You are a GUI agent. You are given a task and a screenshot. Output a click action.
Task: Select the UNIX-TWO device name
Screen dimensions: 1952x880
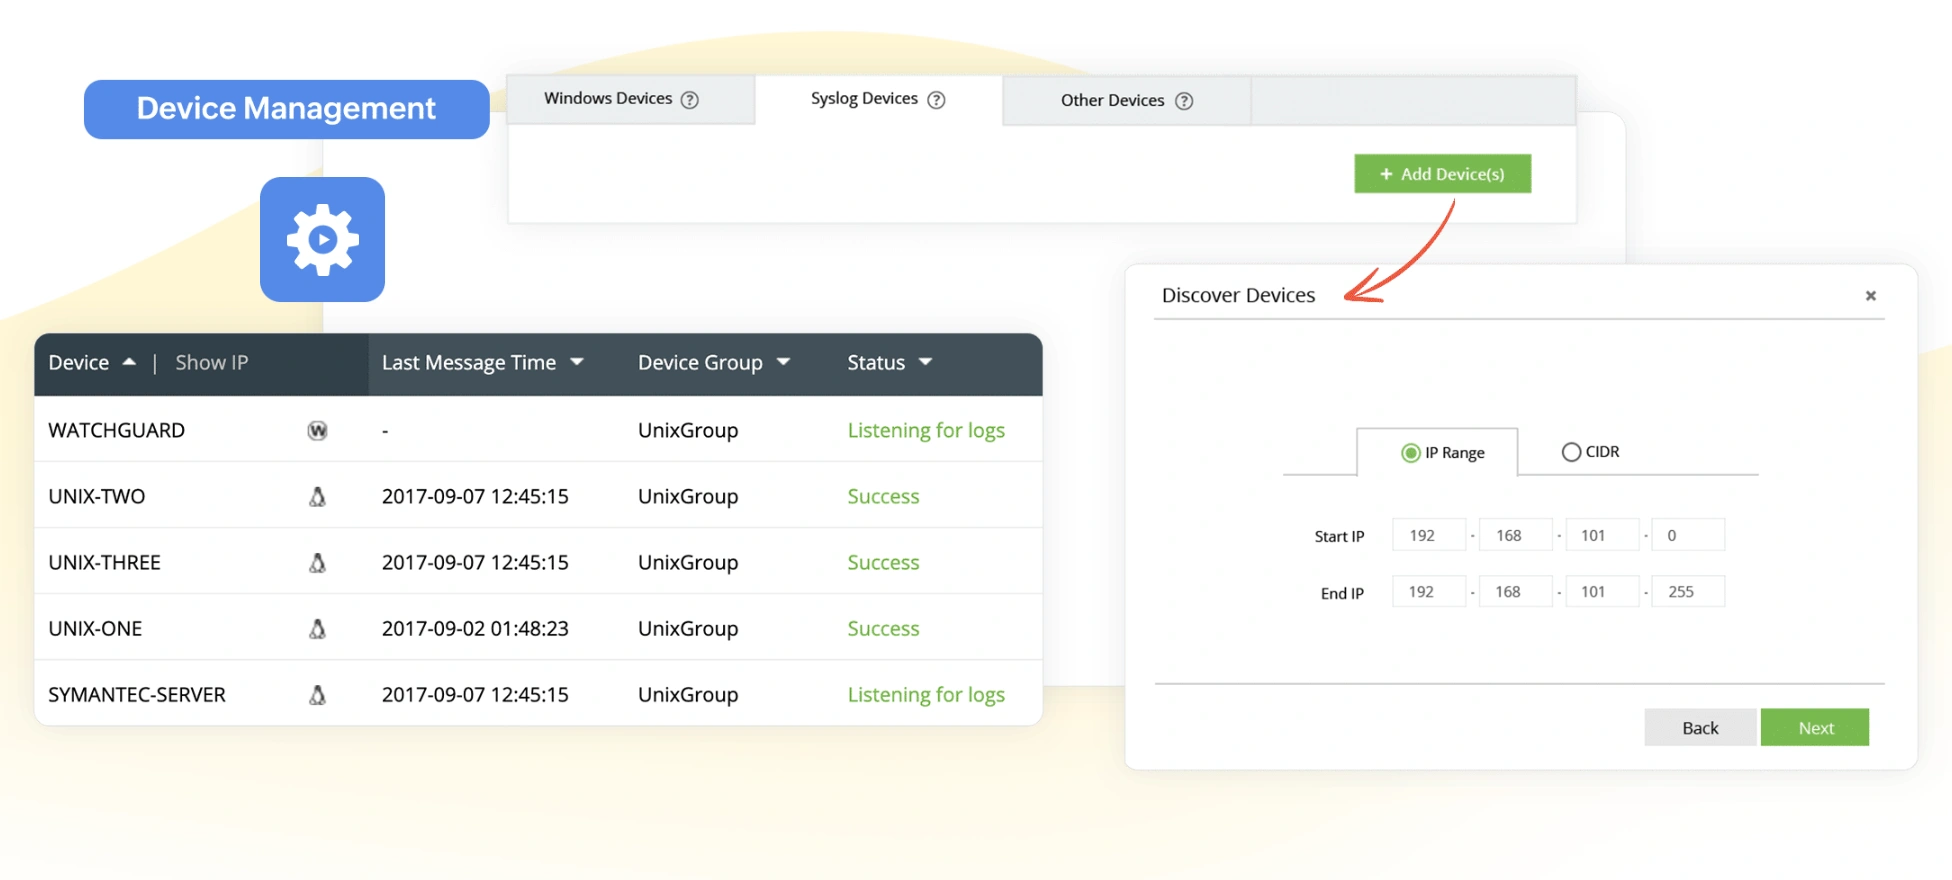[97, 497]
